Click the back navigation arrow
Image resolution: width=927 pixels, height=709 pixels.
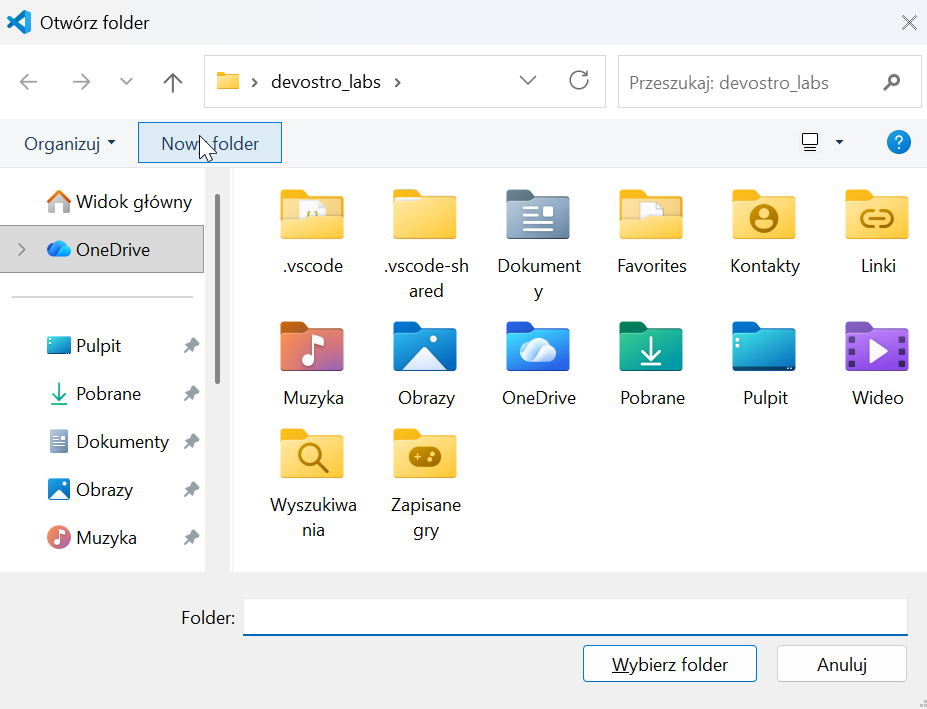pos(28,82)
